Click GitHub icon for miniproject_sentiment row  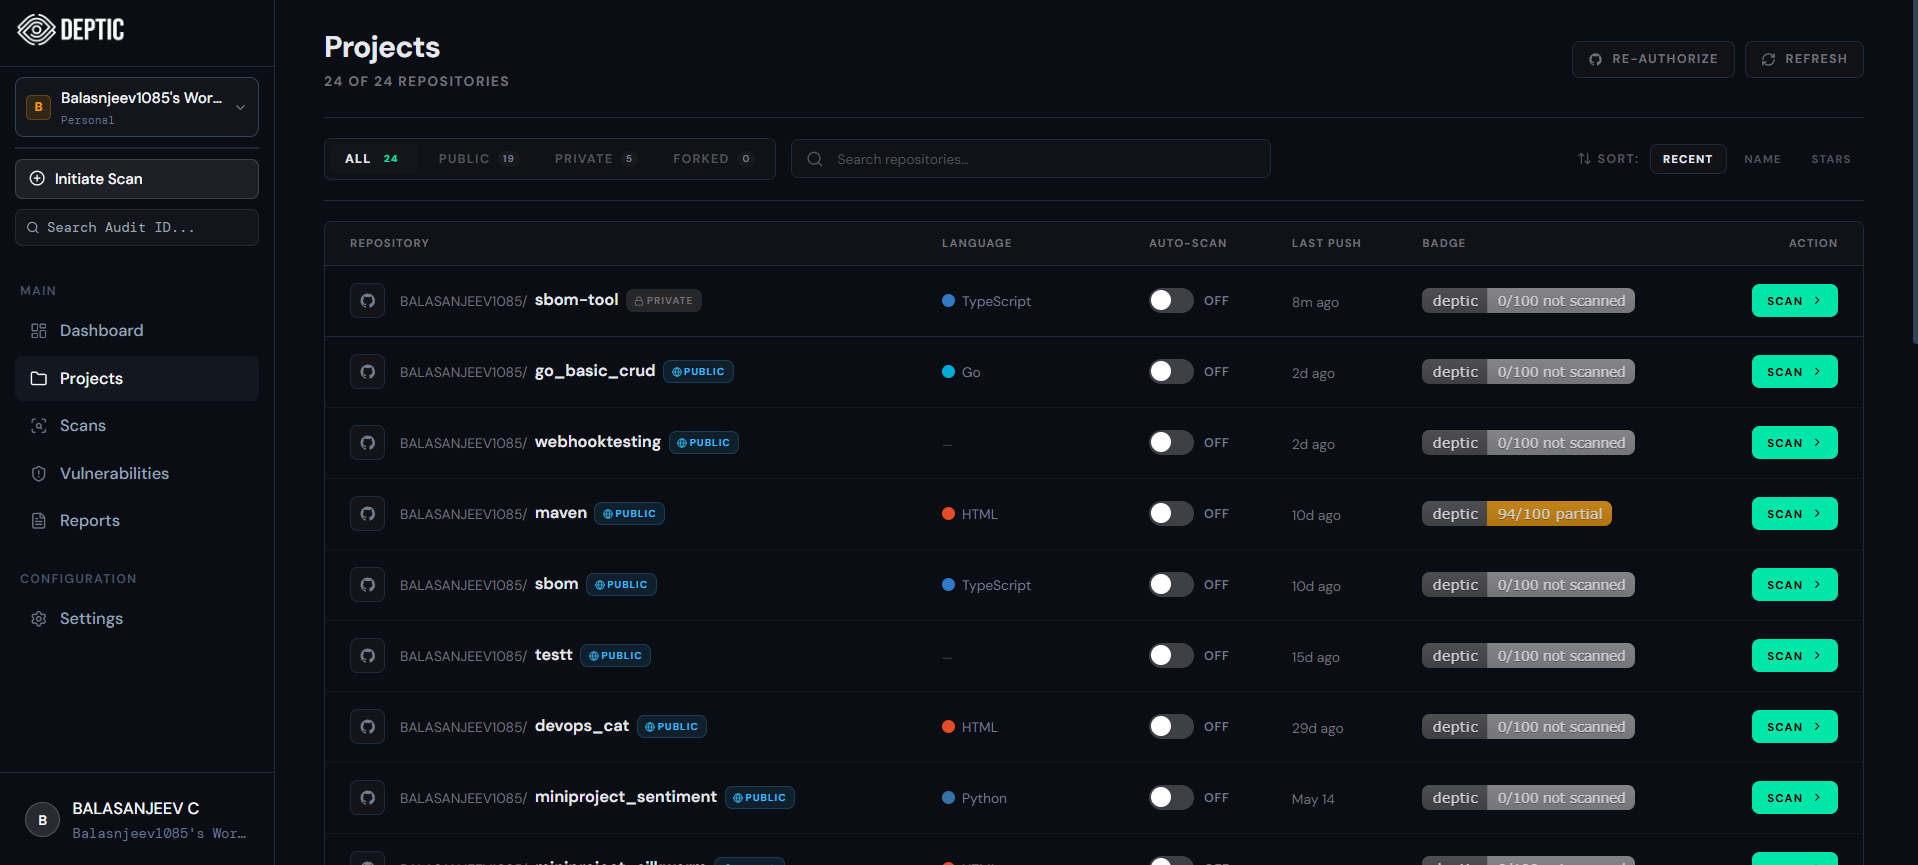click(368, 798)
